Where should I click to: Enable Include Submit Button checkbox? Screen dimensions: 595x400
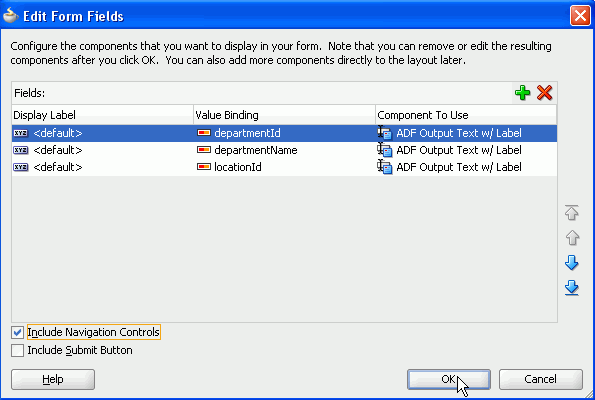(x=17, y=350)
